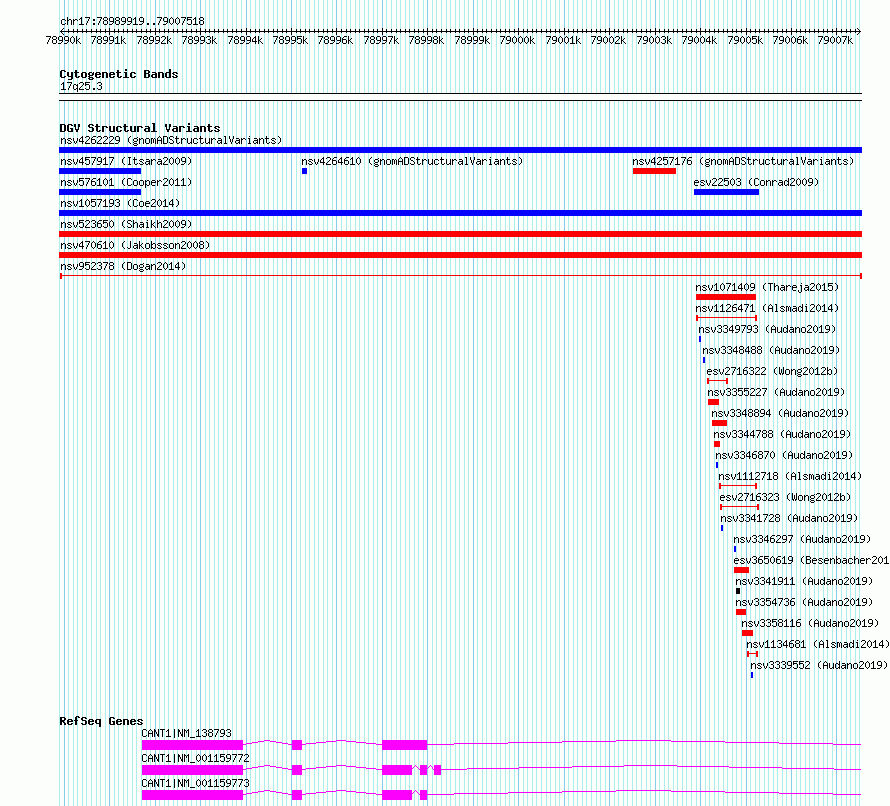This screenshot has height=806, width=890.
Task: Click the blue bar under esv22503
Action: (727, 192)
